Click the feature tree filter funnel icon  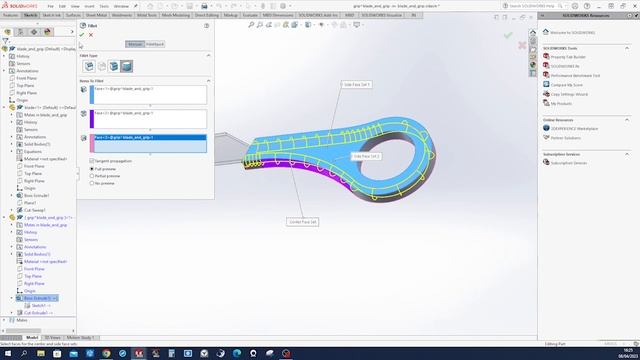5,41
